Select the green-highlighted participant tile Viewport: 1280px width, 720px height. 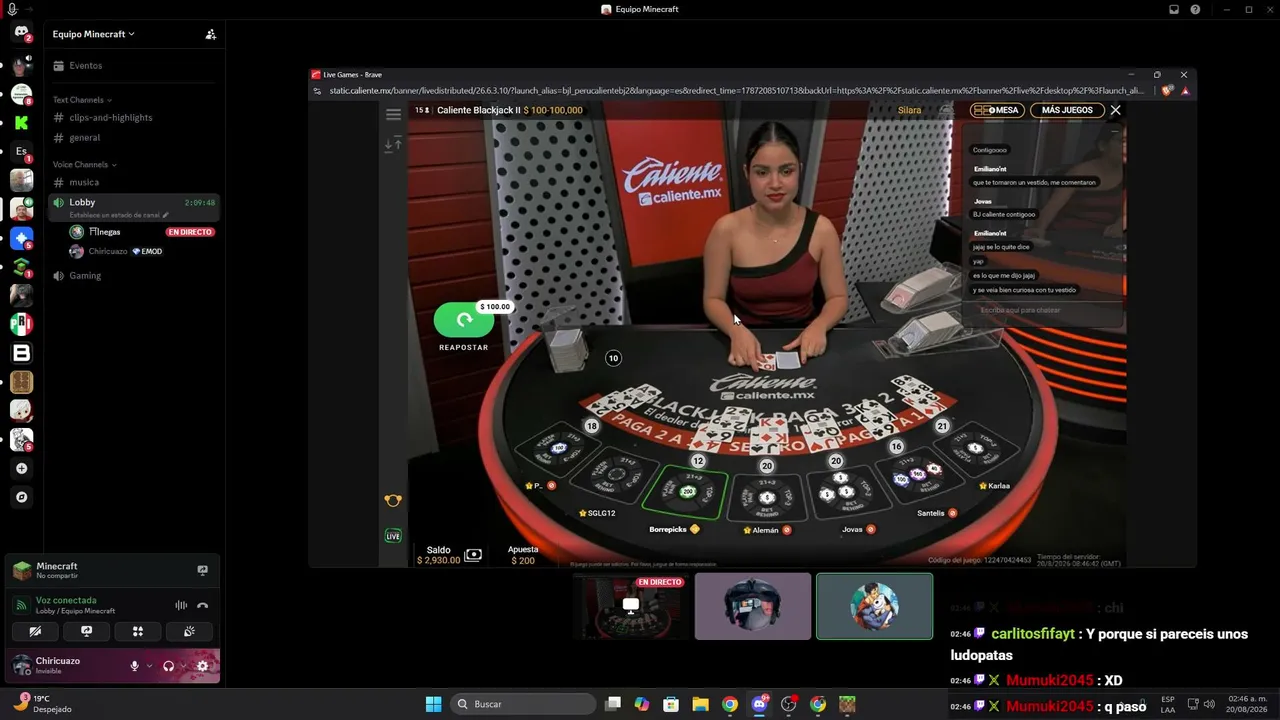click(x=875, y=606)
